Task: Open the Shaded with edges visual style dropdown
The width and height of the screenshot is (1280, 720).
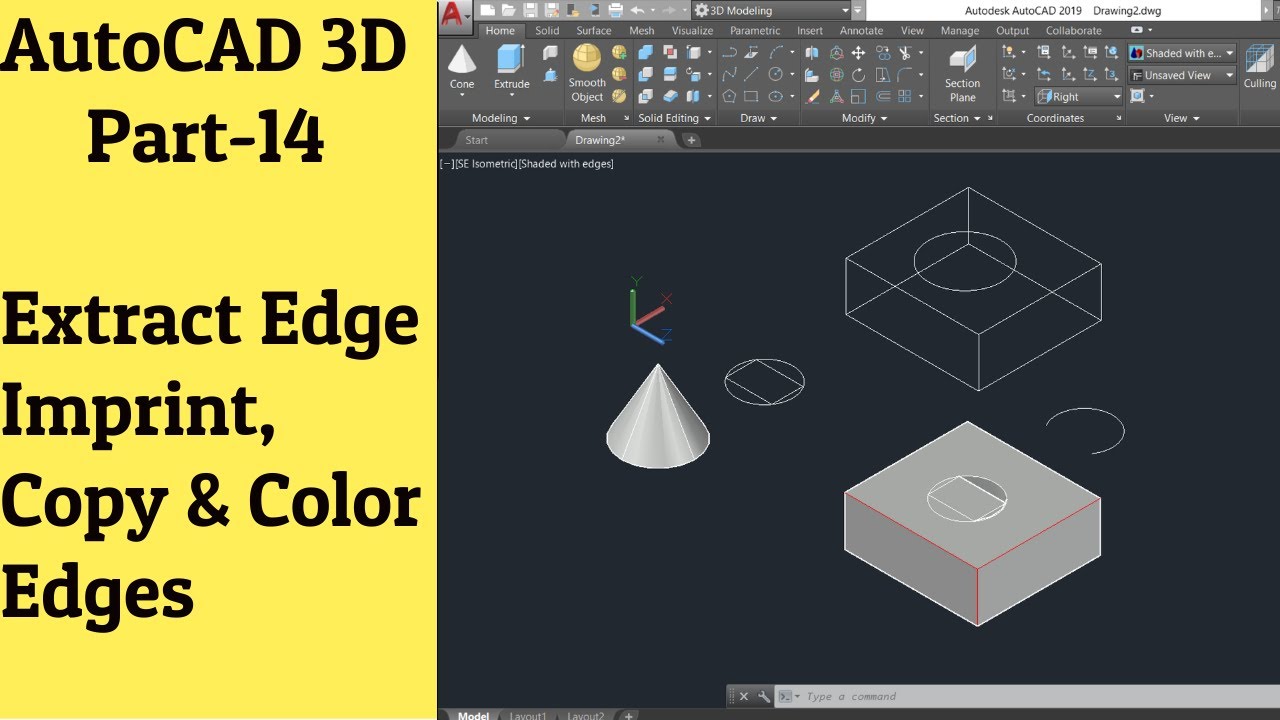Action: coord(1182,53)
